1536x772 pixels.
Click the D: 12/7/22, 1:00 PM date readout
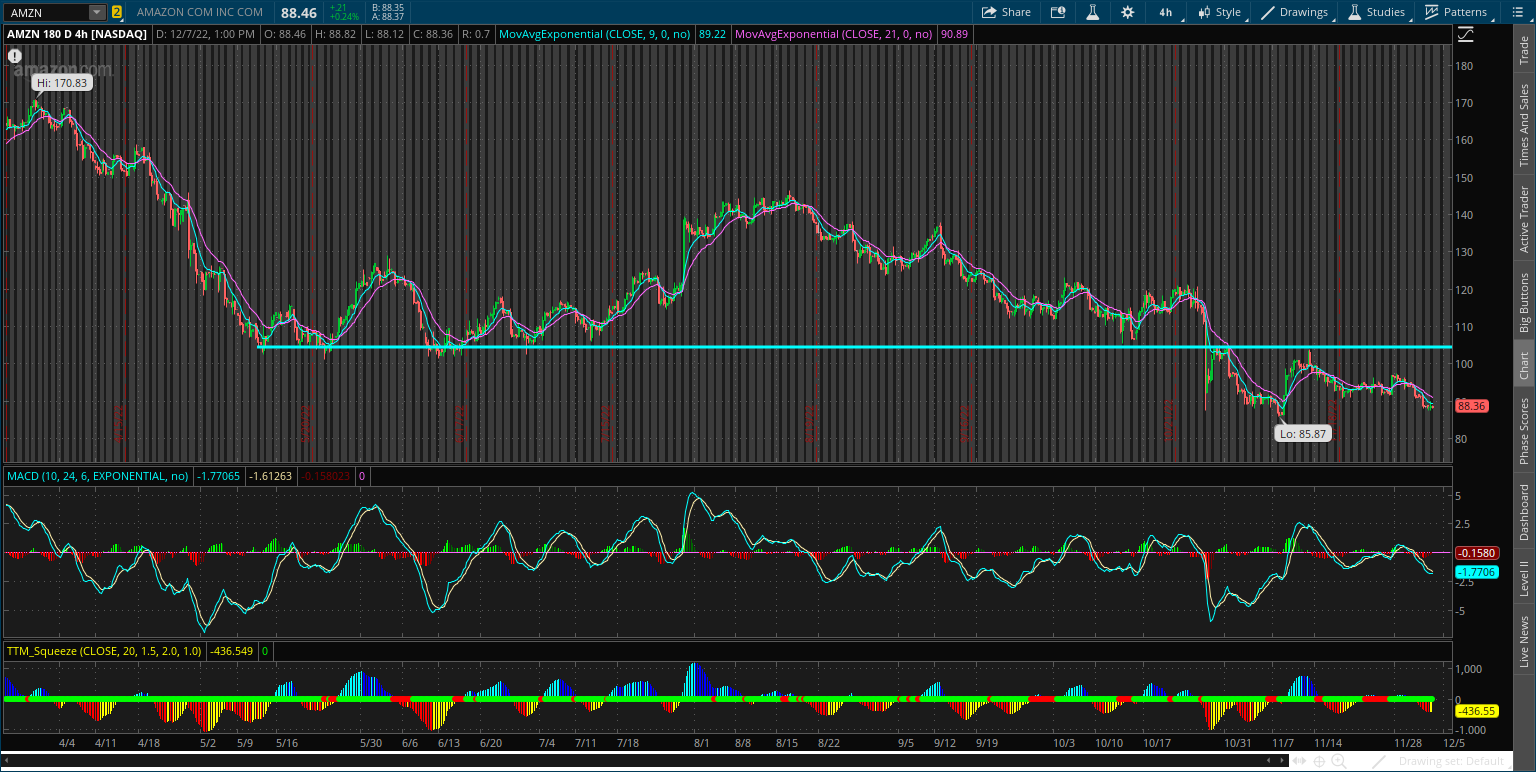point(206,34)
